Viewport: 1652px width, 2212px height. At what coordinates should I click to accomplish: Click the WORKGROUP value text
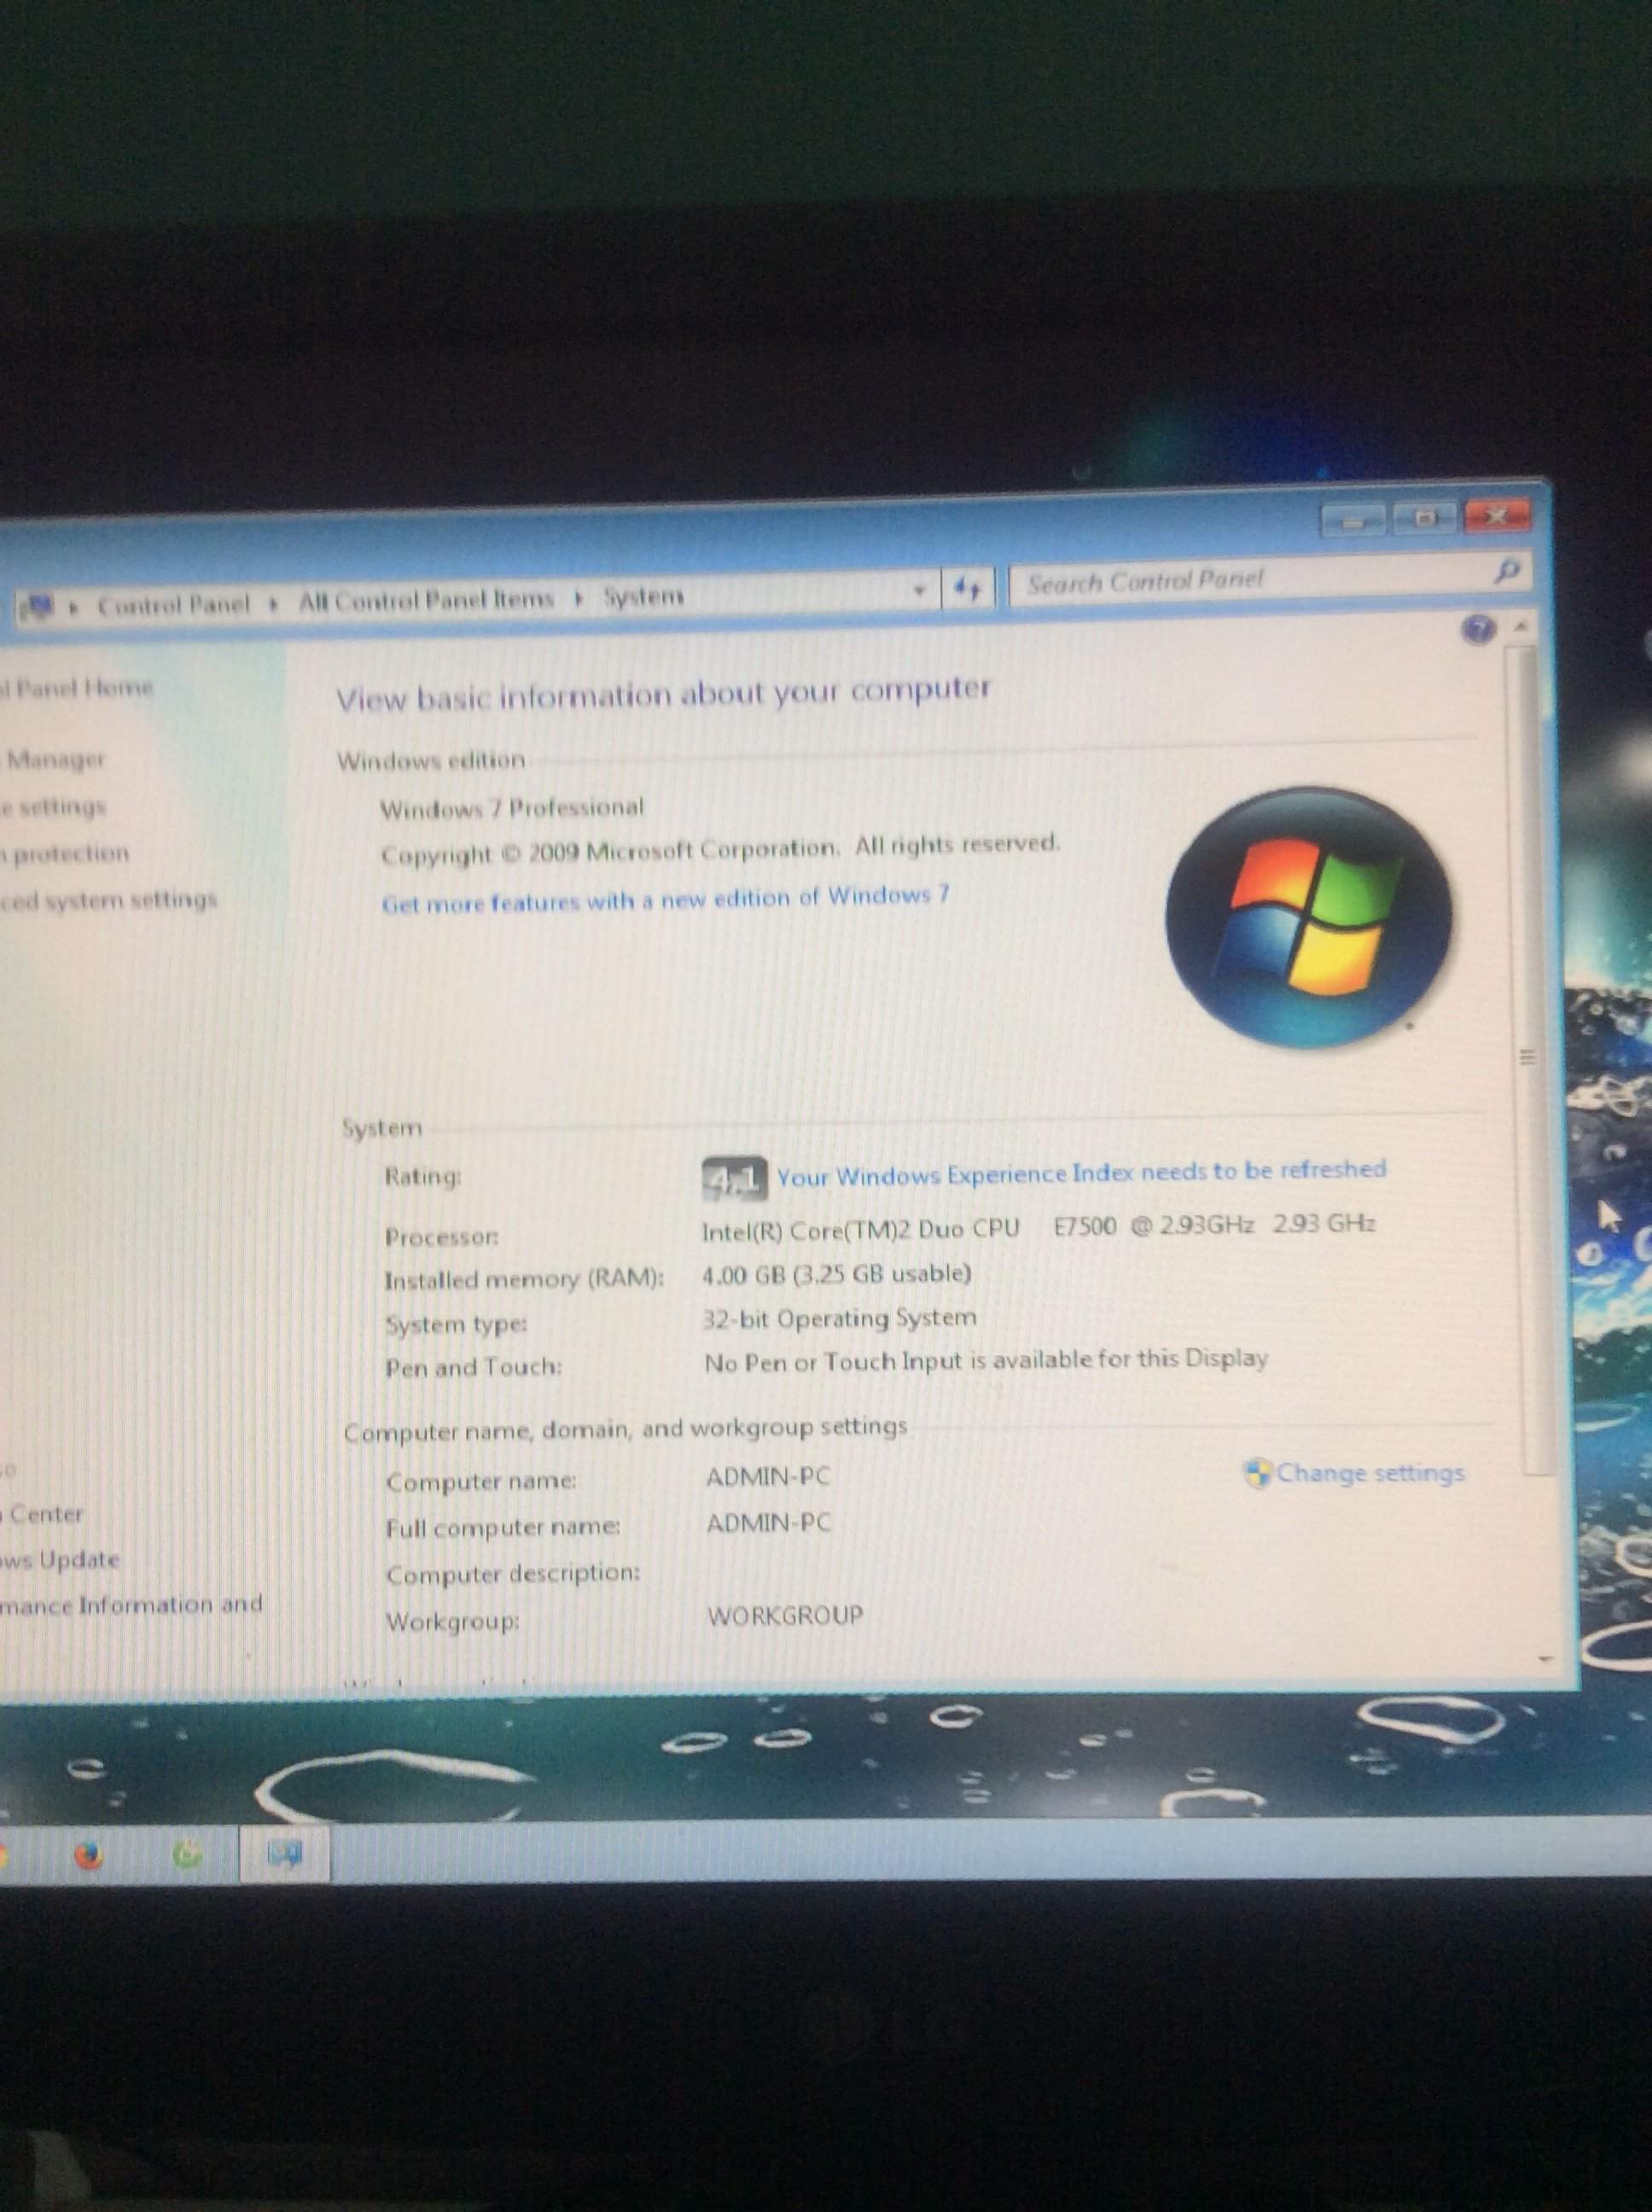pos(785,1616)
